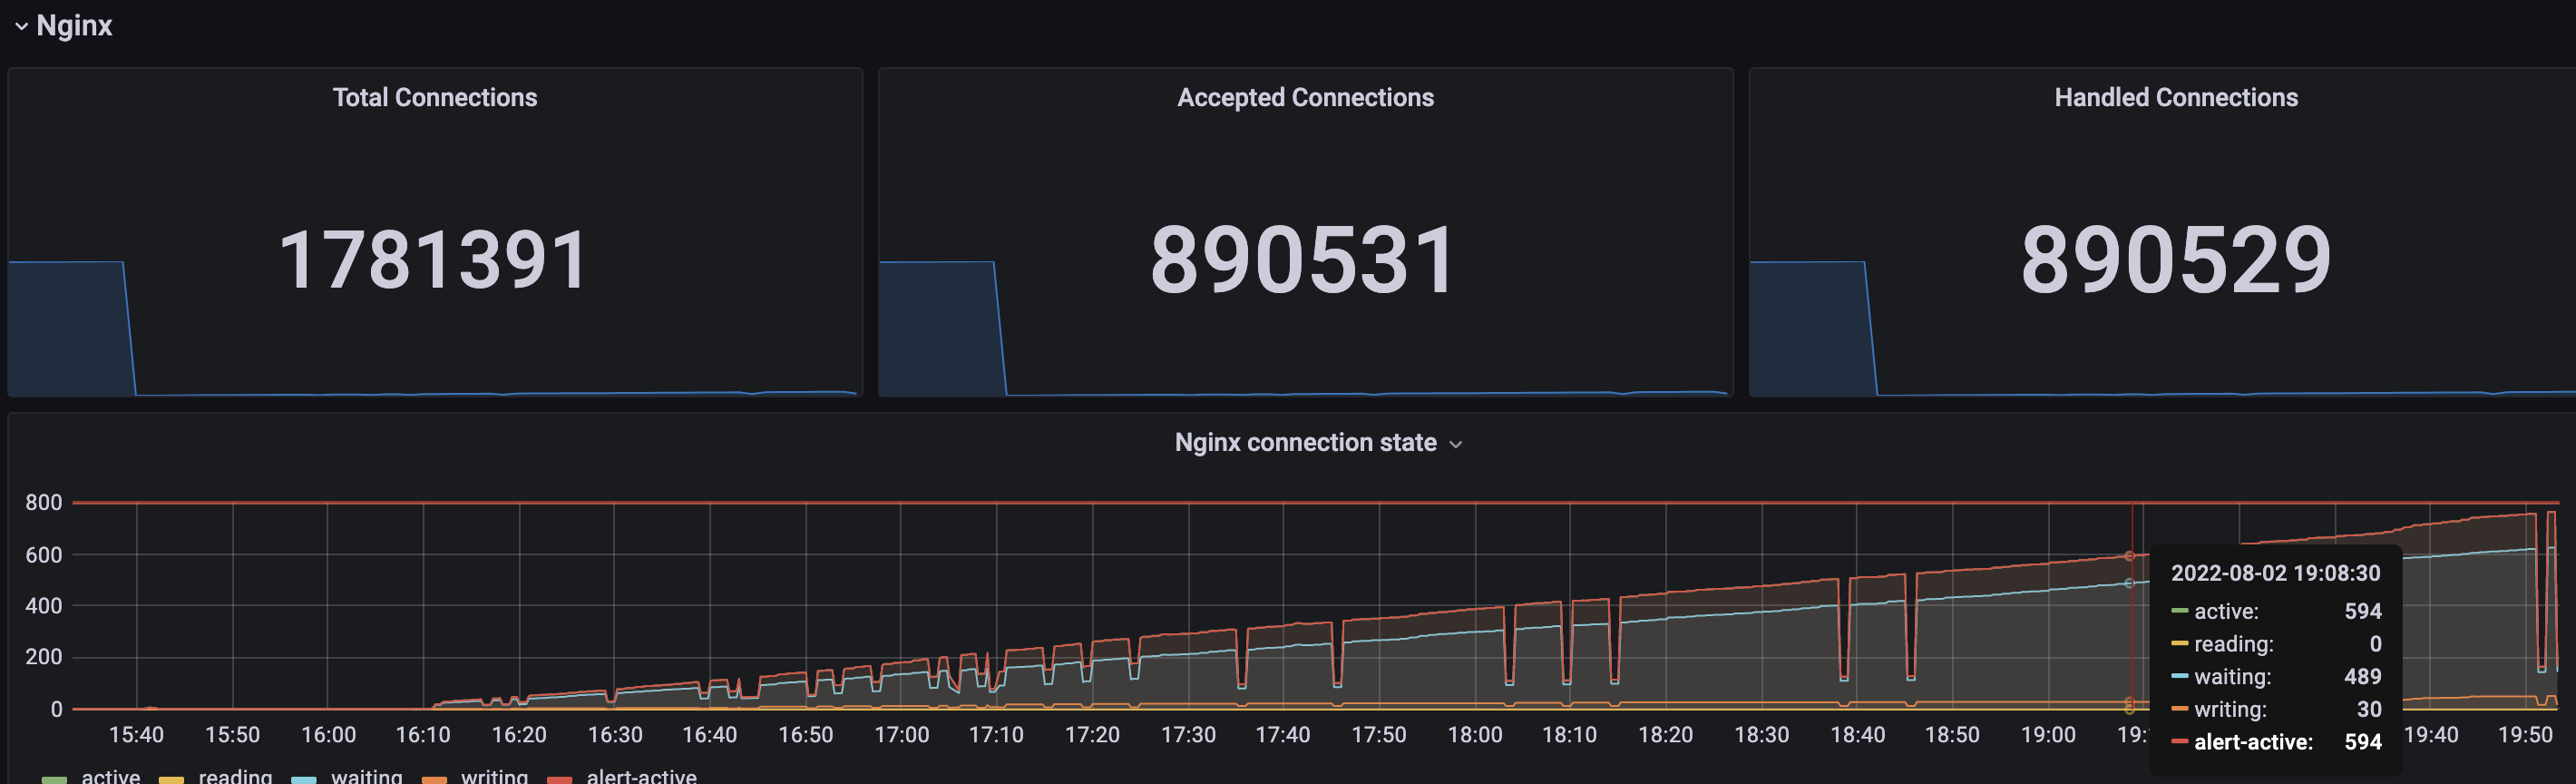Click the green active legend color swatch
The height and width of the screenshot is (784, 2576).
(55, 779)
